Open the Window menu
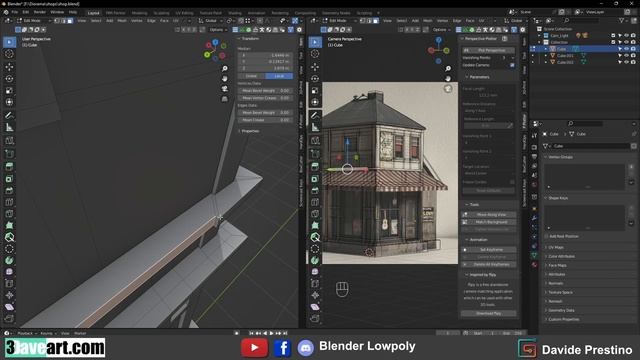The image size is (640, 360). 57,12
